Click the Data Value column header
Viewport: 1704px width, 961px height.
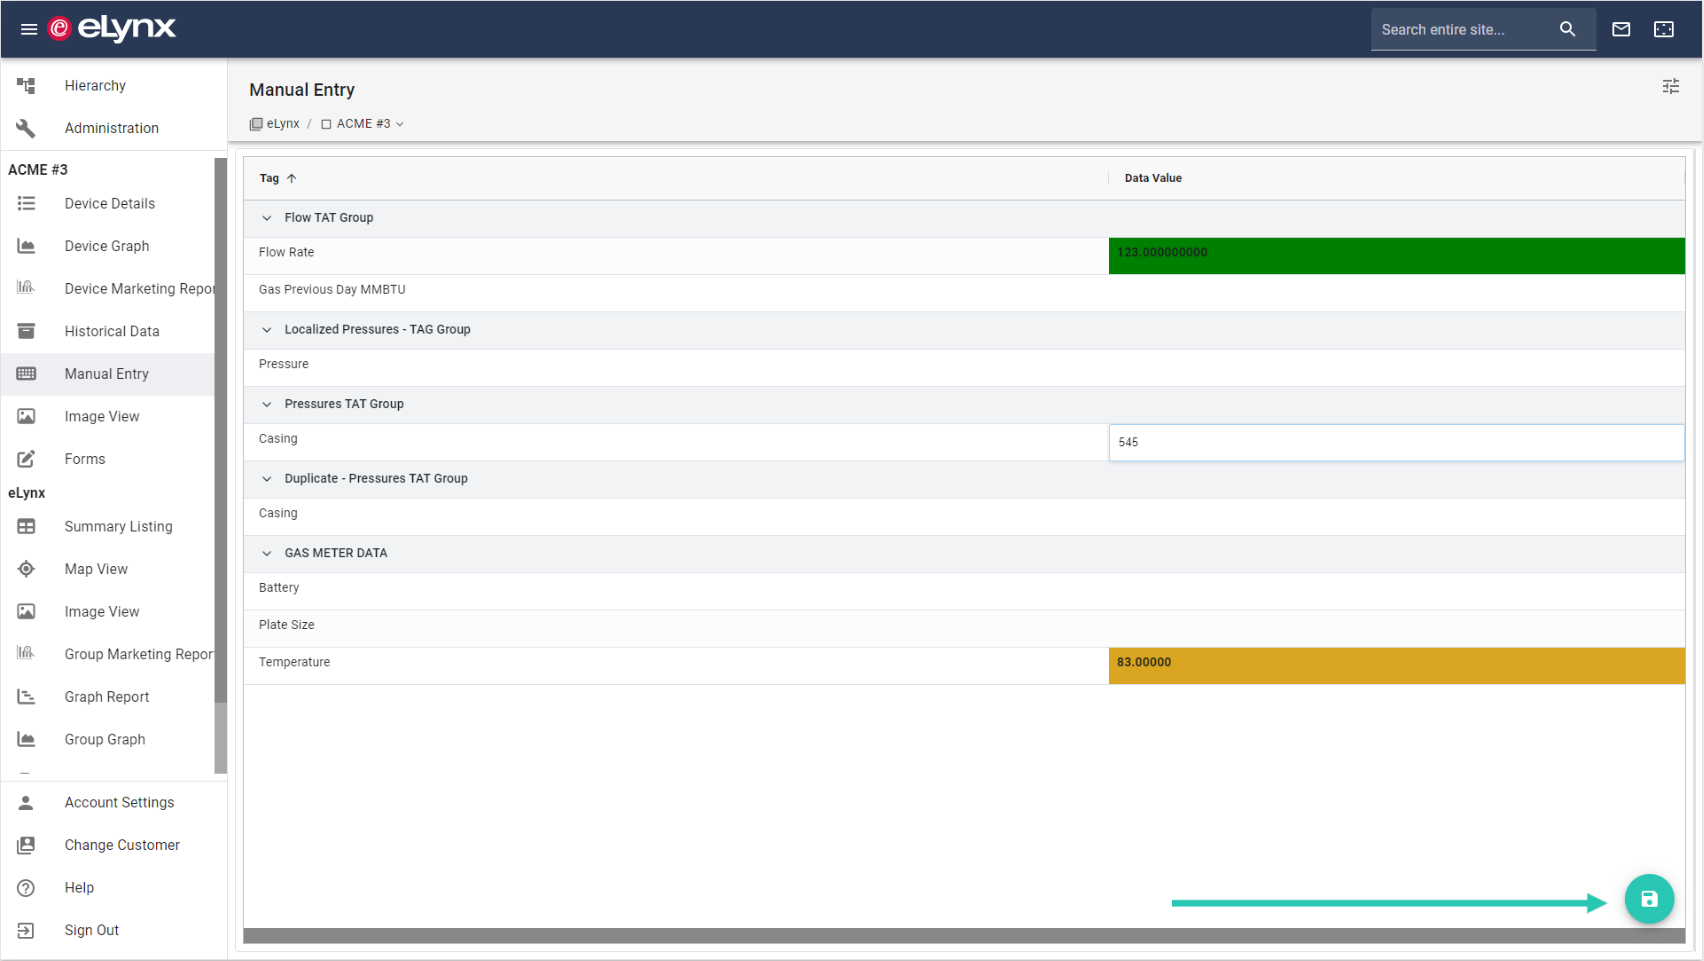pos(1153,178)
